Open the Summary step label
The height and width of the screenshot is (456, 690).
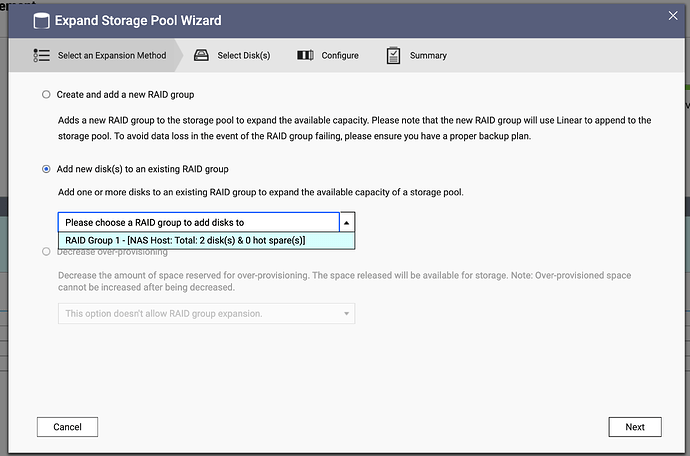[428, 56]
